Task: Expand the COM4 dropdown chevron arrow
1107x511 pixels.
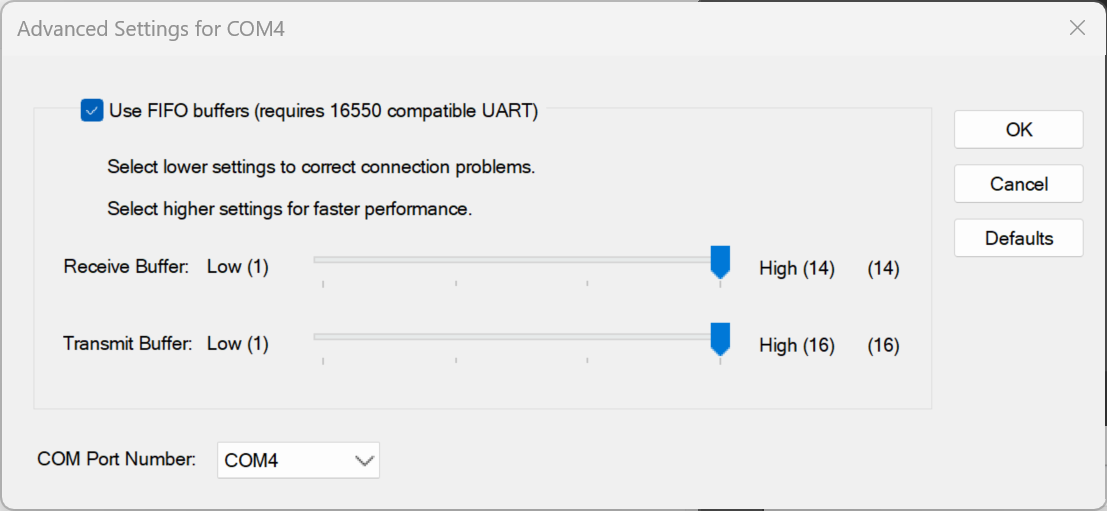Action: click(x=364, y=461)
